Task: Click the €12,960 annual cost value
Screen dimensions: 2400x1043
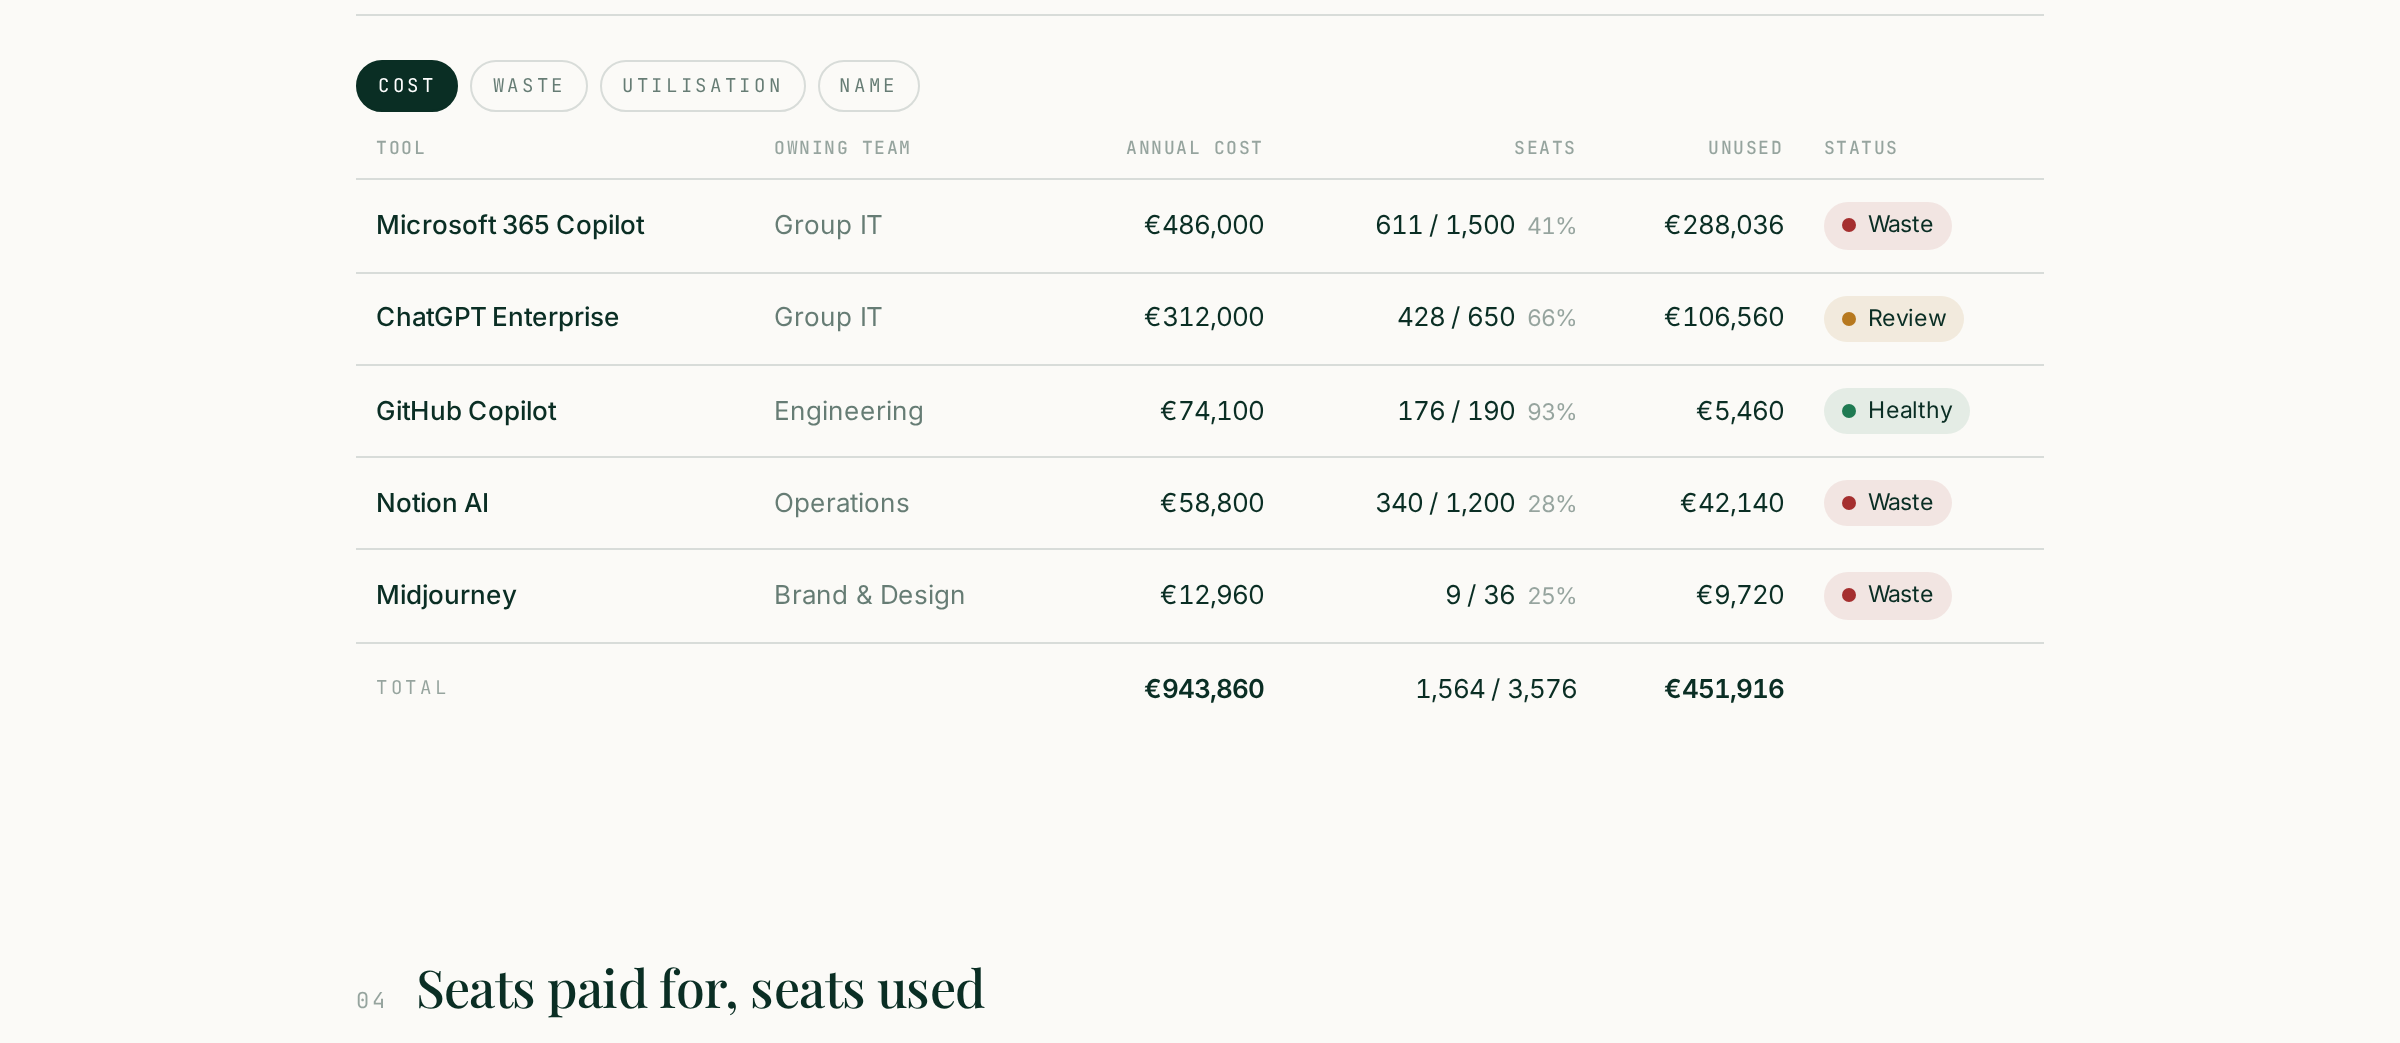Action: pos(1212,595)
